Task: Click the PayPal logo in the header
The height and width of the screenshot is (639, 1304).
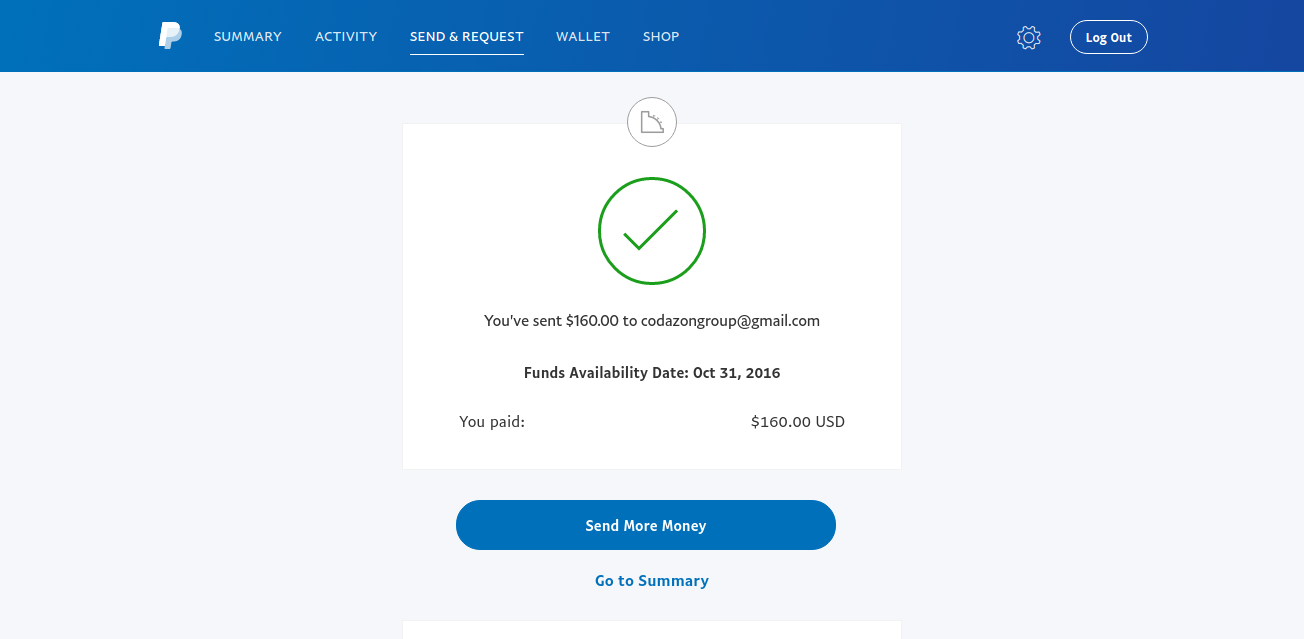Action: tap(170, 37)
